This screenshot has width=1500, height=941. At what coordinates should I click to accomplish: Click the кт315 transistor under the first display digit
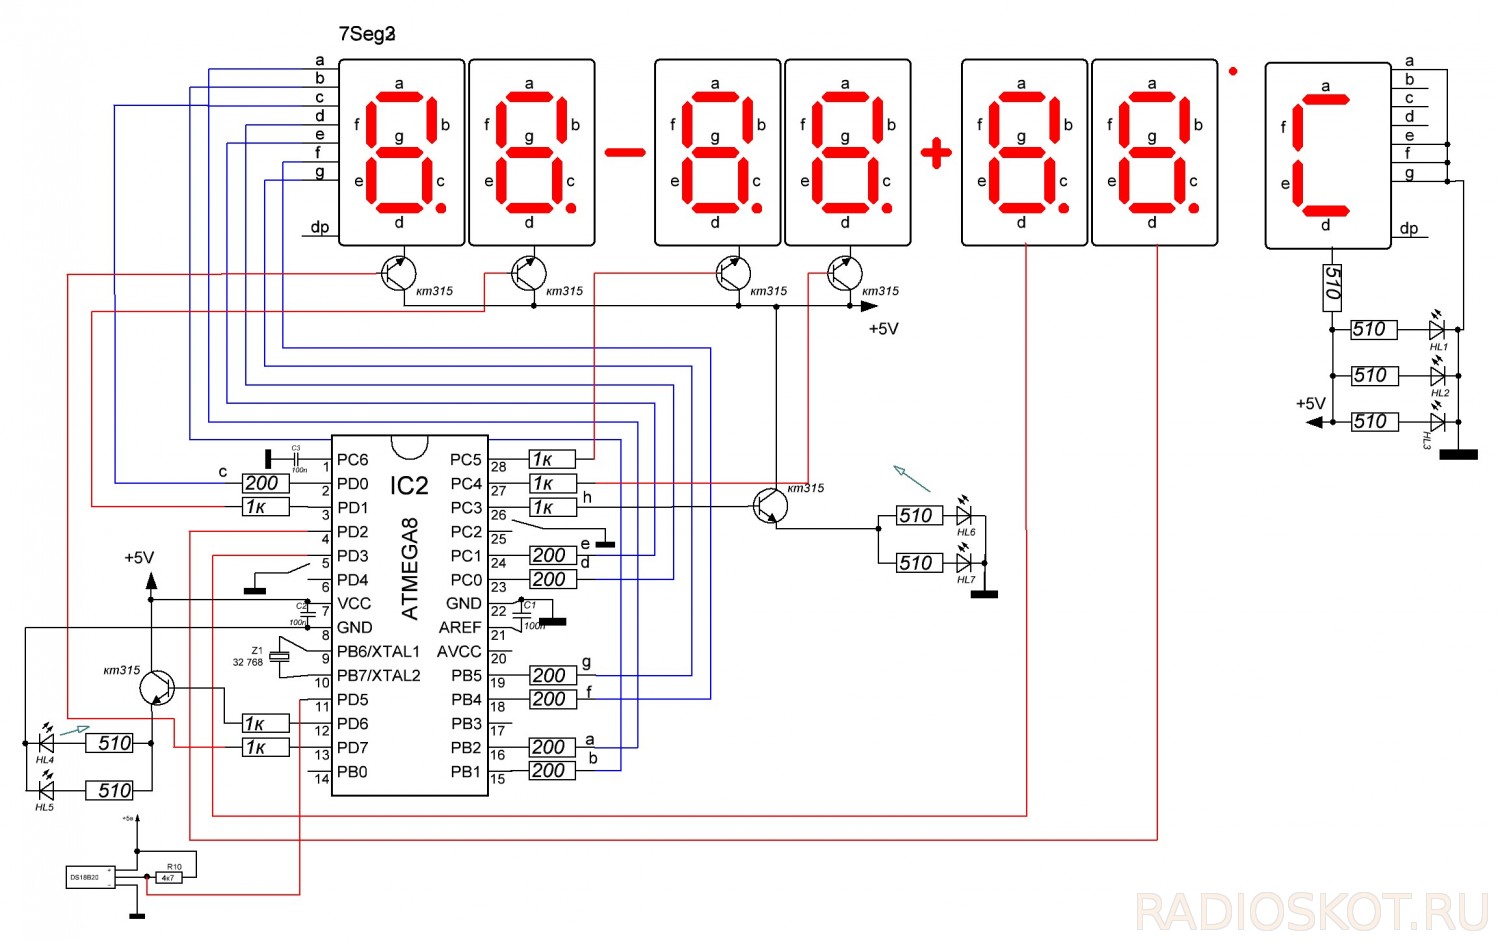[399, 273]
